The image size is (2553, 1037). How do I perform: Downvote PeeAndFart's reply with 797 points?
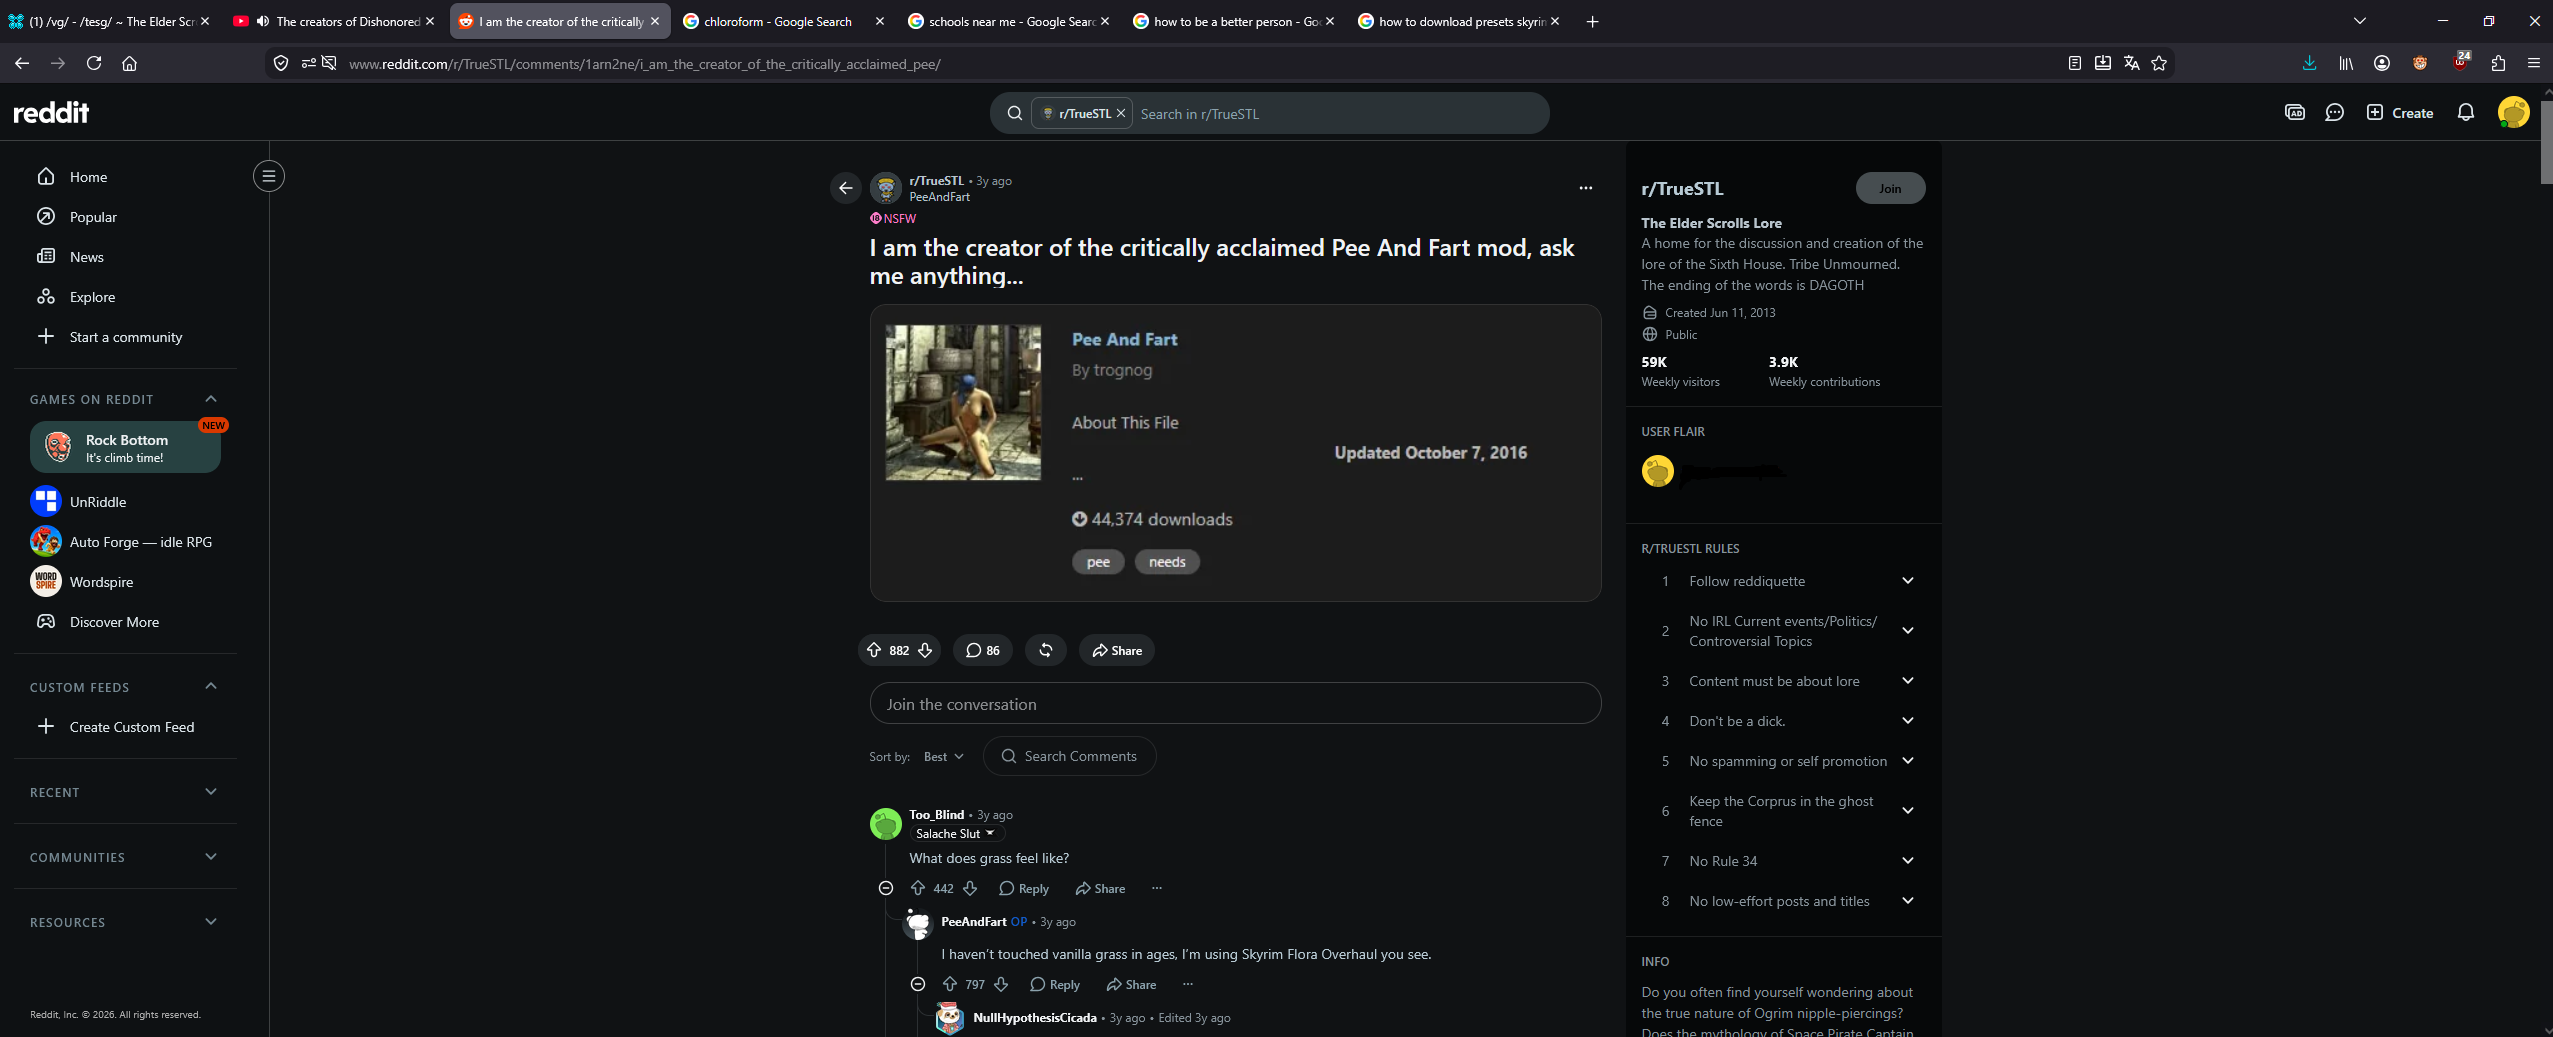coord(1001,984)
